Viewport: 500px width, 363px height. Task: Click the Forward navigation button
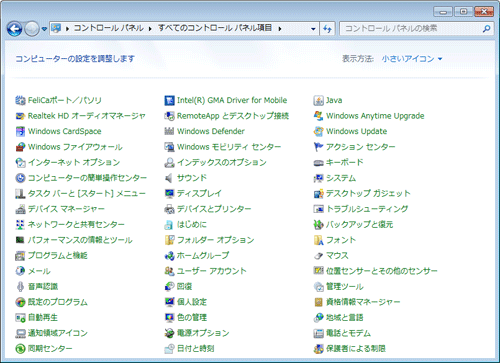[x=32, y=29]
